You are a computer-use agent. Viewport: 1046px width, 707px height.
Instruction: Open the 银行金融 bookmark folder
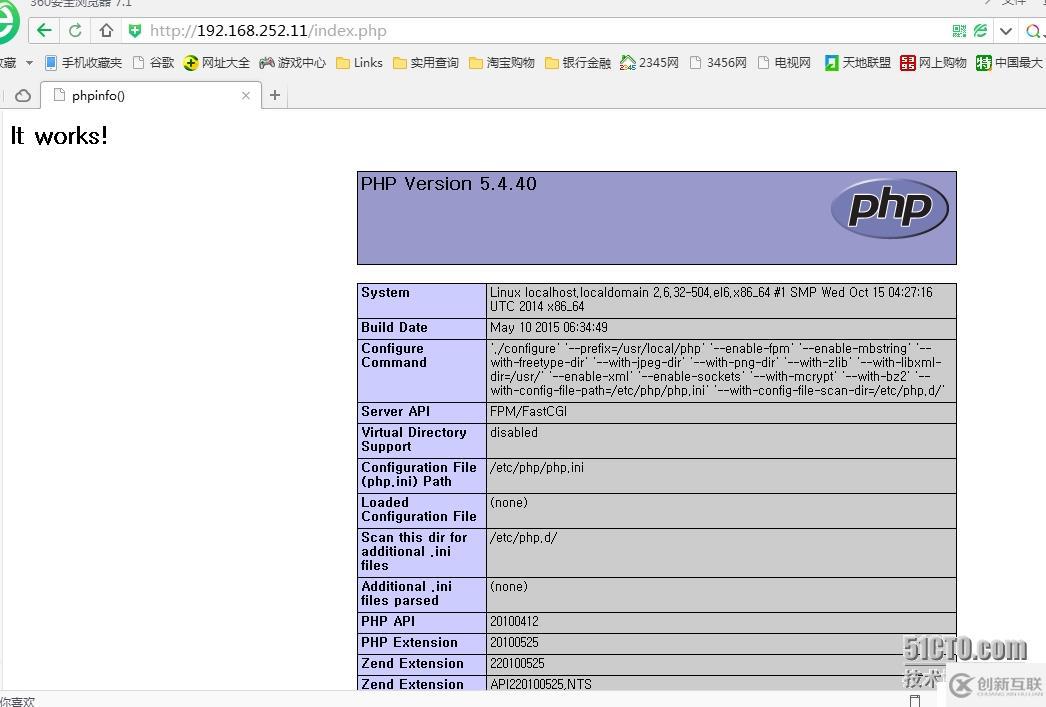point(578,63)
